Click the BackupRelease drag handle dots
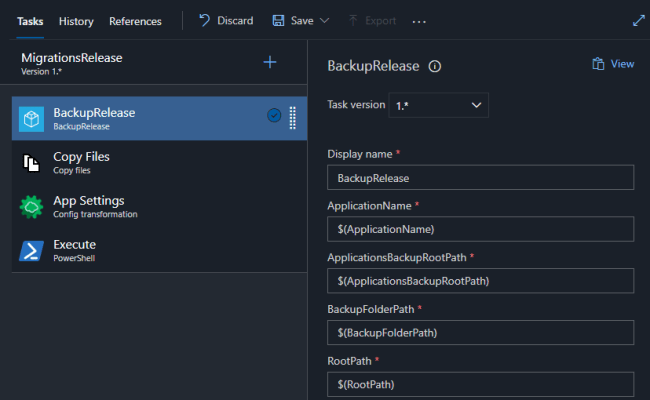Viewport: 650px width, 400px height. click(293, 118)
